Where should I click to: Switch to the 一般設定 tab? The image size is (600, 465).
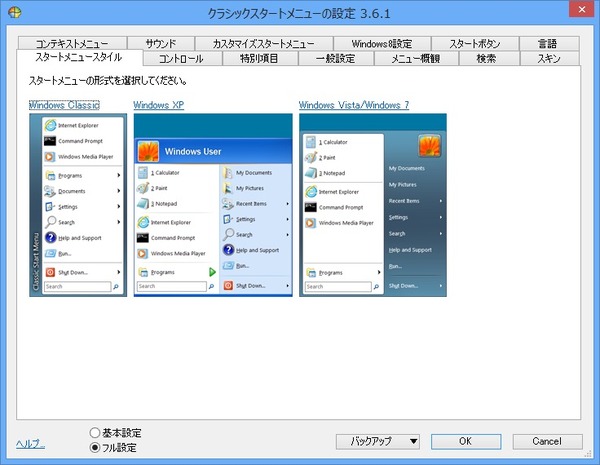(336, 59)
